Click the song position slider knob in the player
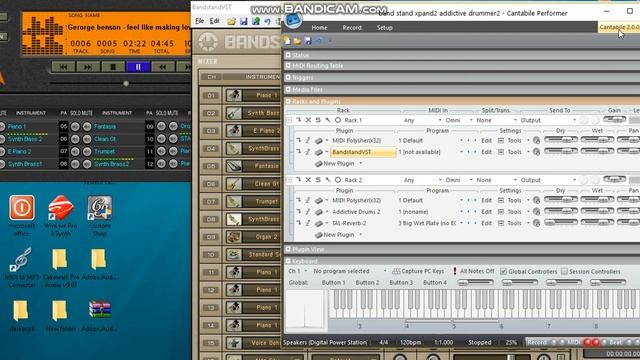Viewport: 640px width, 360px height. 126,83
